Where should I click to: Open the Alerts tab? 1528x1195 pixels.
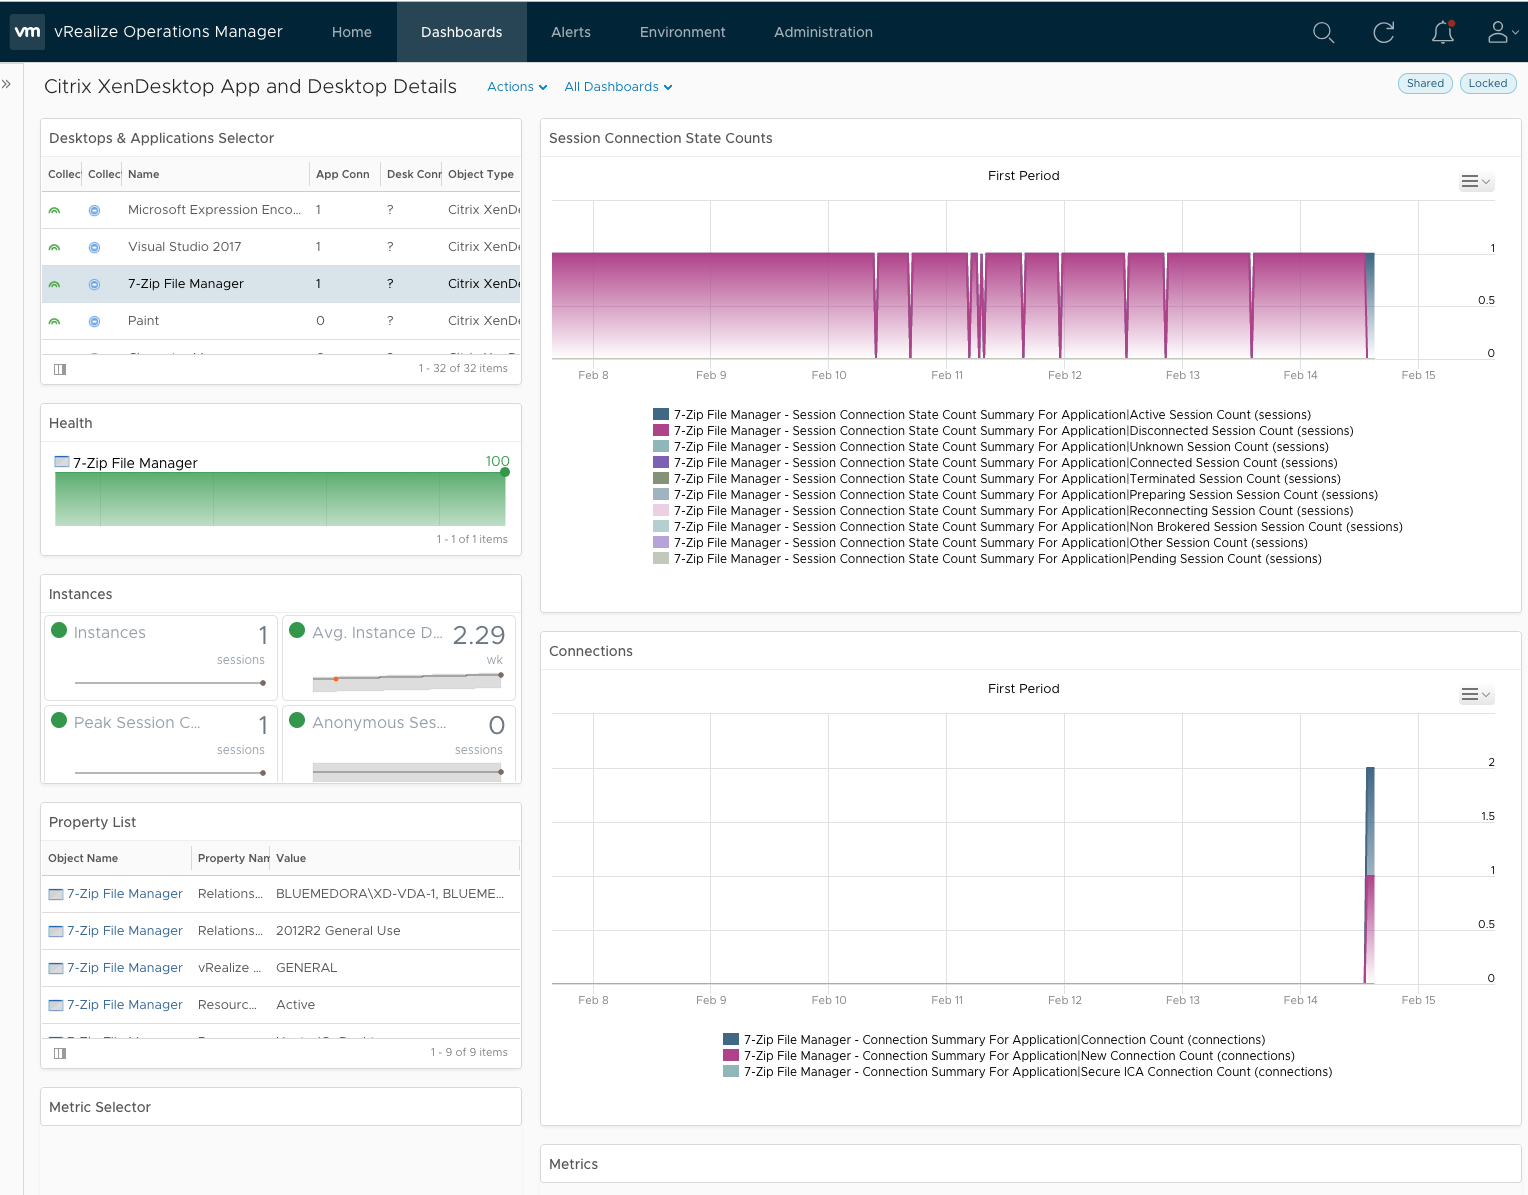(x=571, y=32)
